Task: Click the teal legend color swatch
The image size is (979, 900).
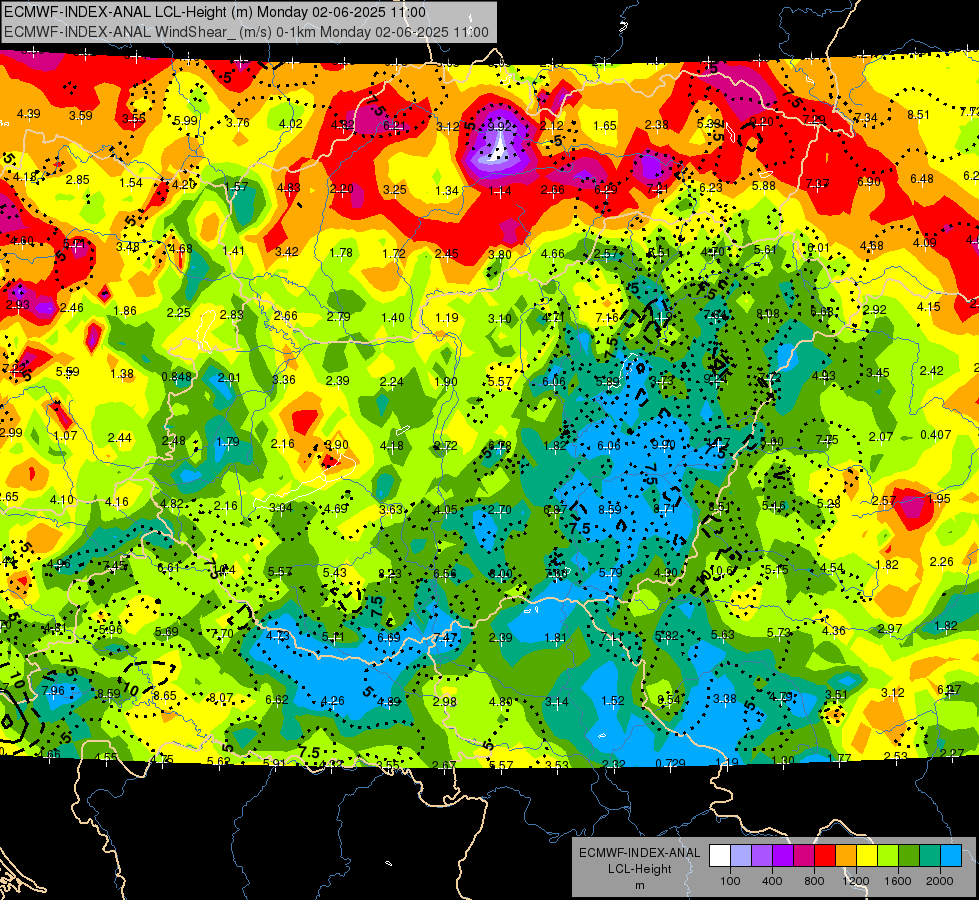Action: pyautogui.click(x=930, y=856)
